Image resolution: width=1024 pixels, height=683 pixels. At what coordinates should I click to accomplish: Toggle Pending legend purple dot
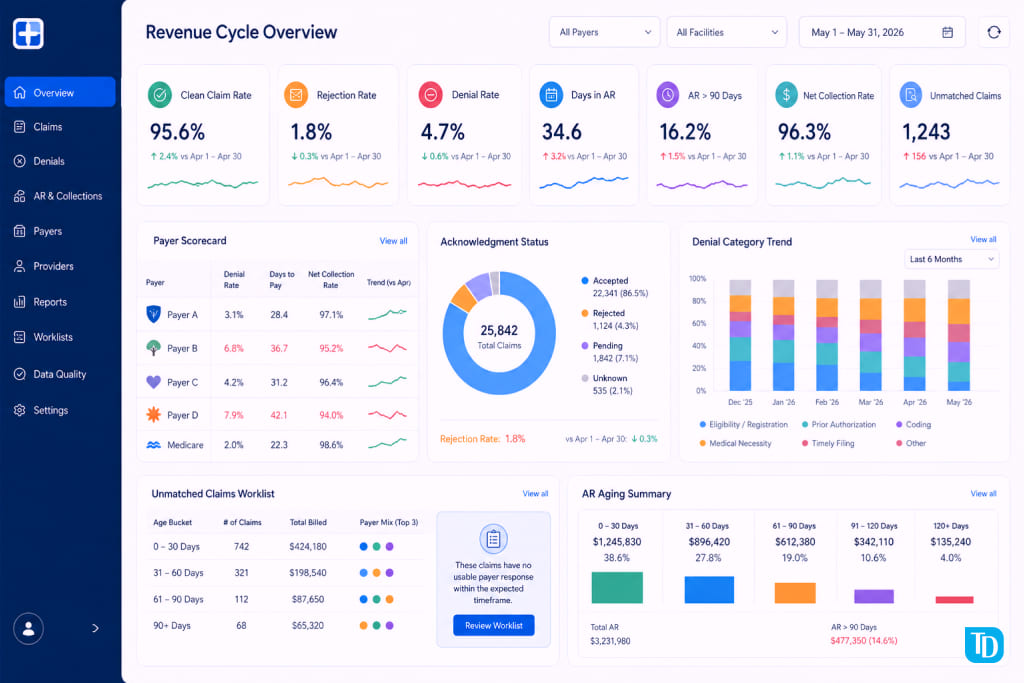coord(584,345)
